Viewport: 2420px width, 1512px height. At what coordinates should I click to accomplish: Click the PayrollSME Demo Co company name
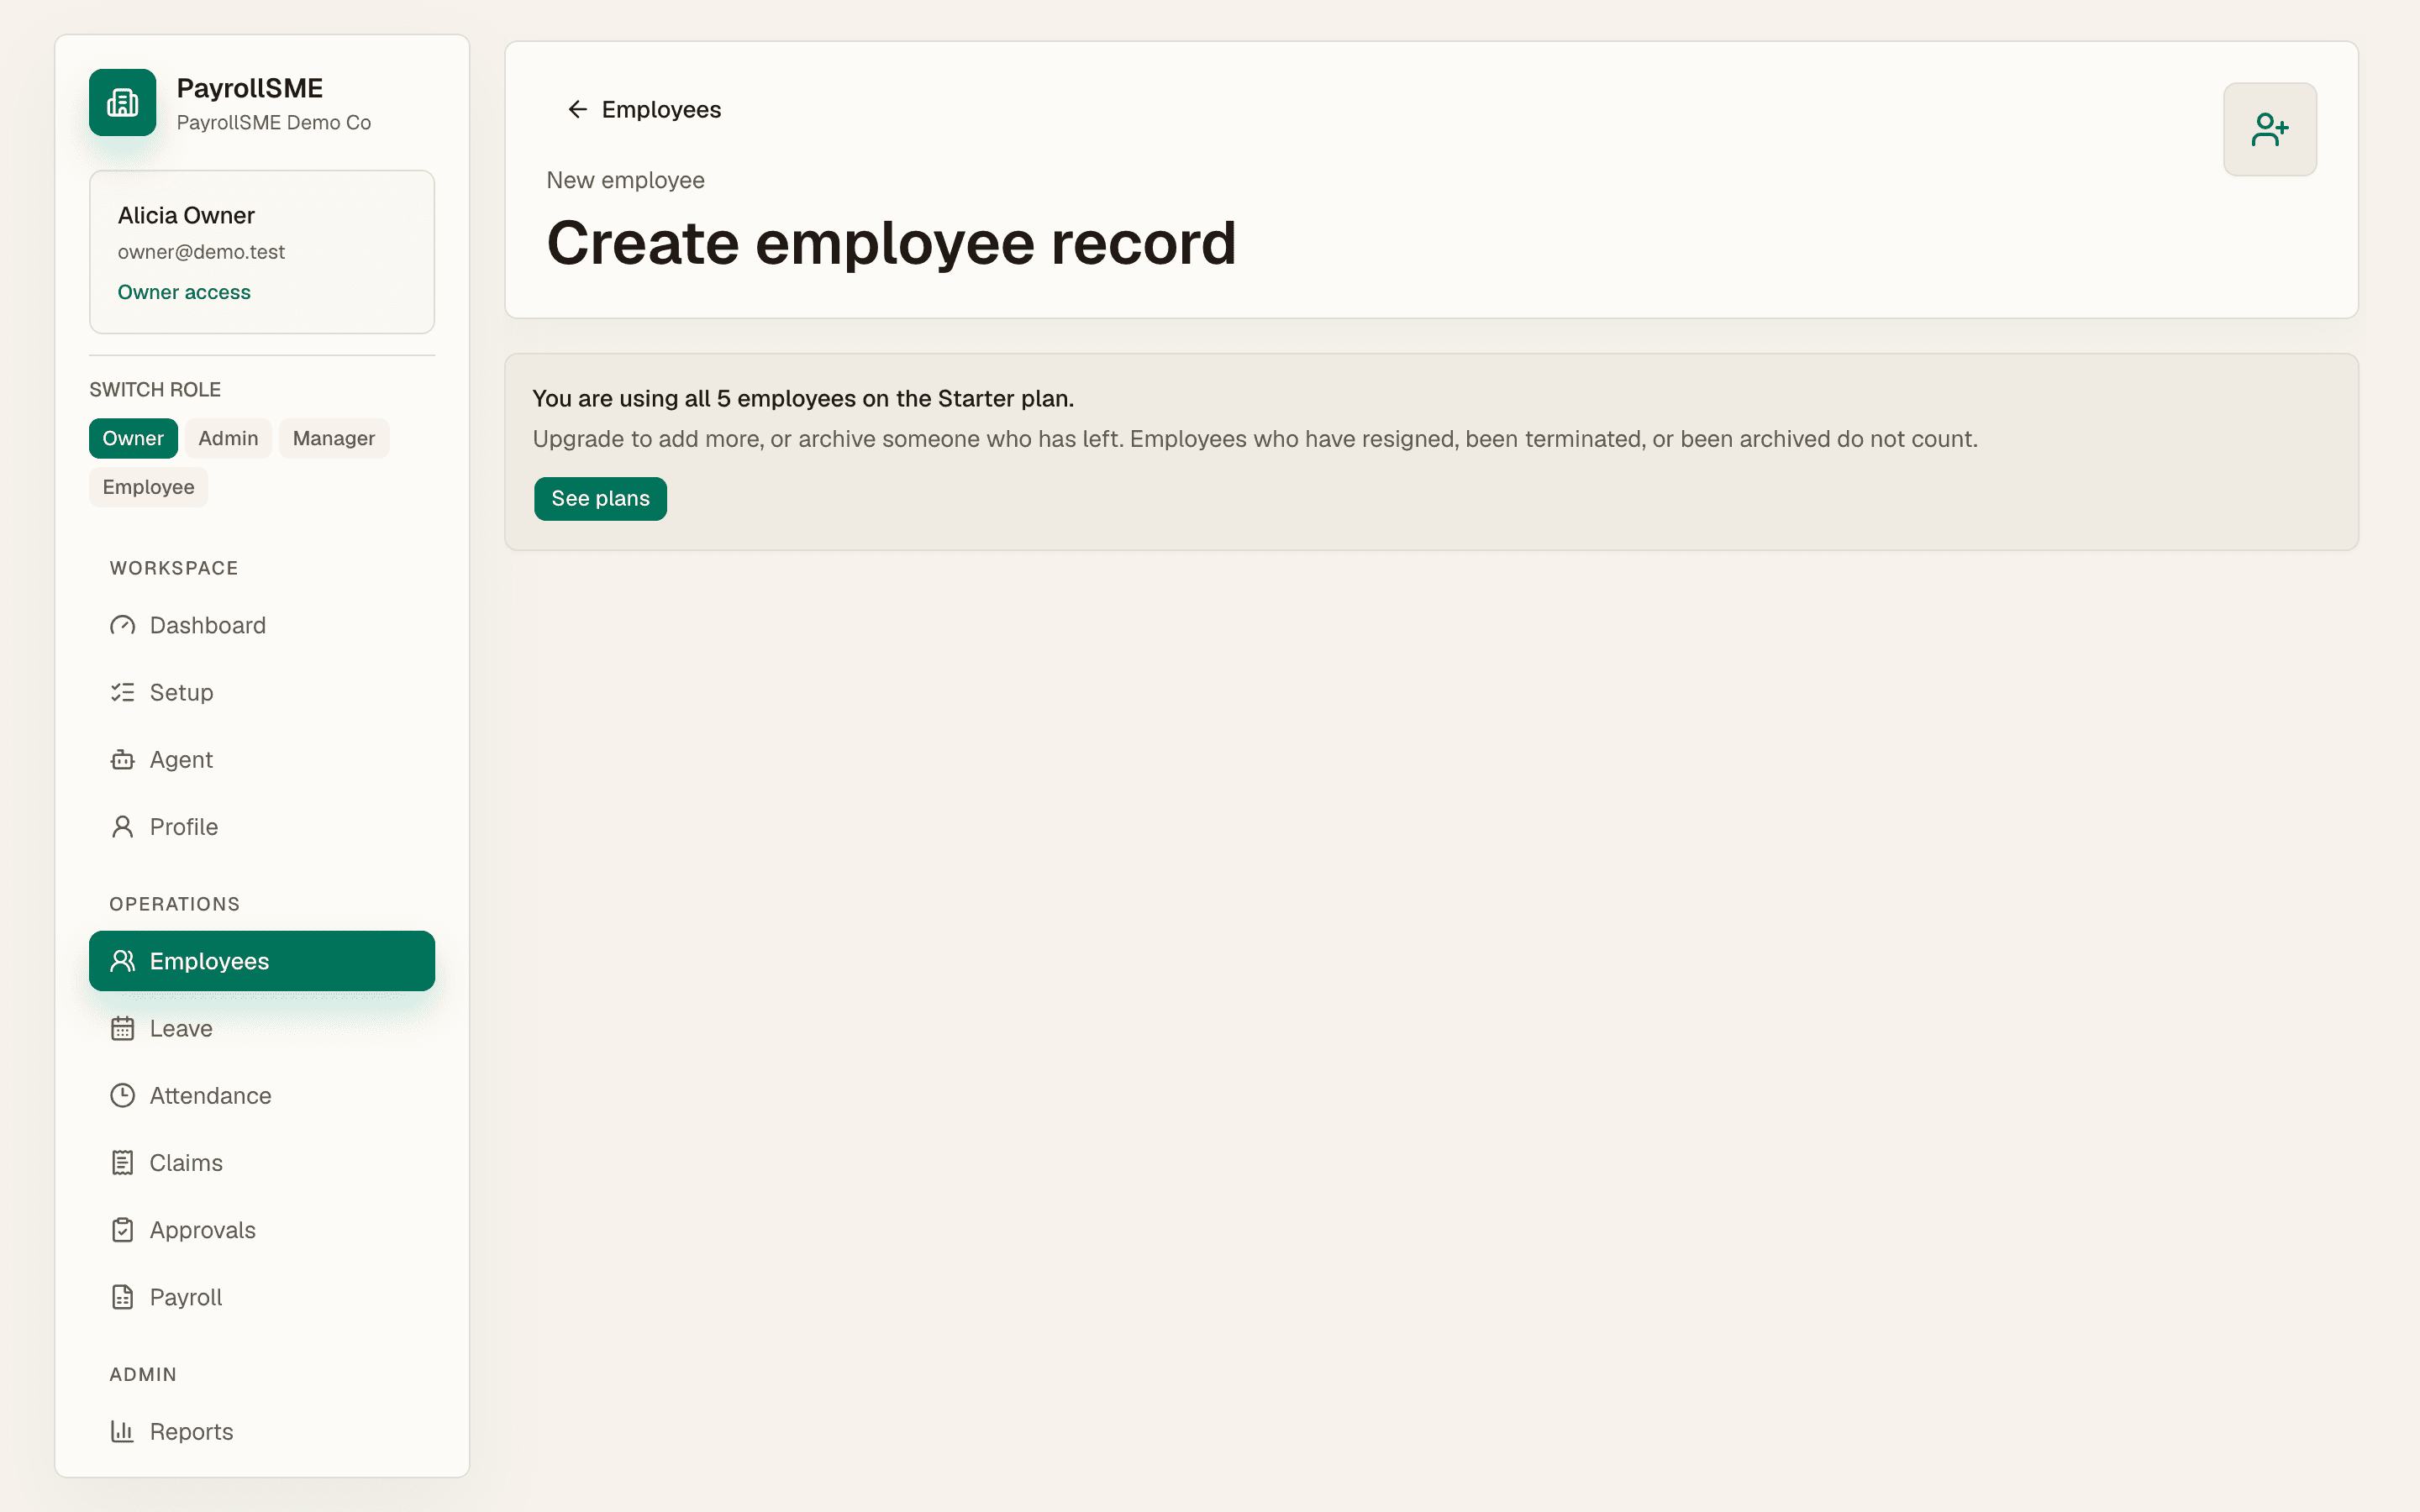coord(274,122)
